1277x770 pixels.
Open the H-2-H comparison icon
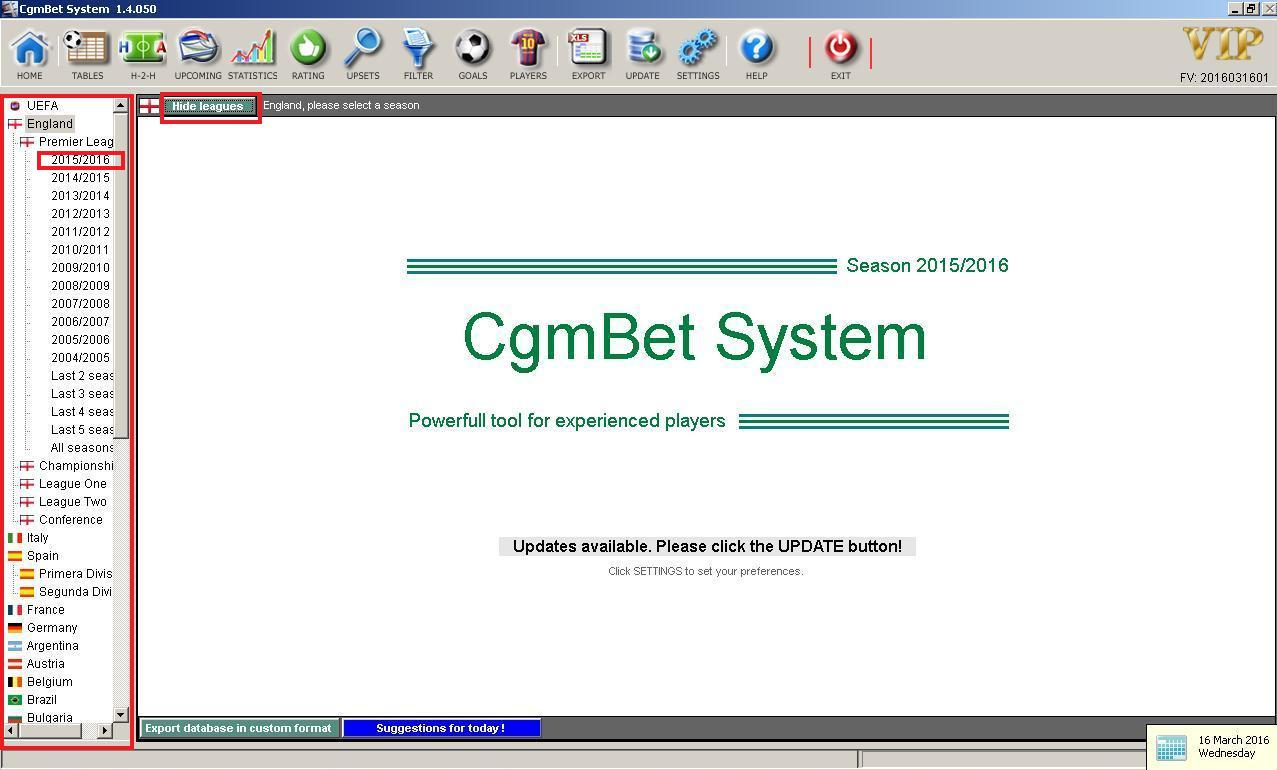(142, 54)
